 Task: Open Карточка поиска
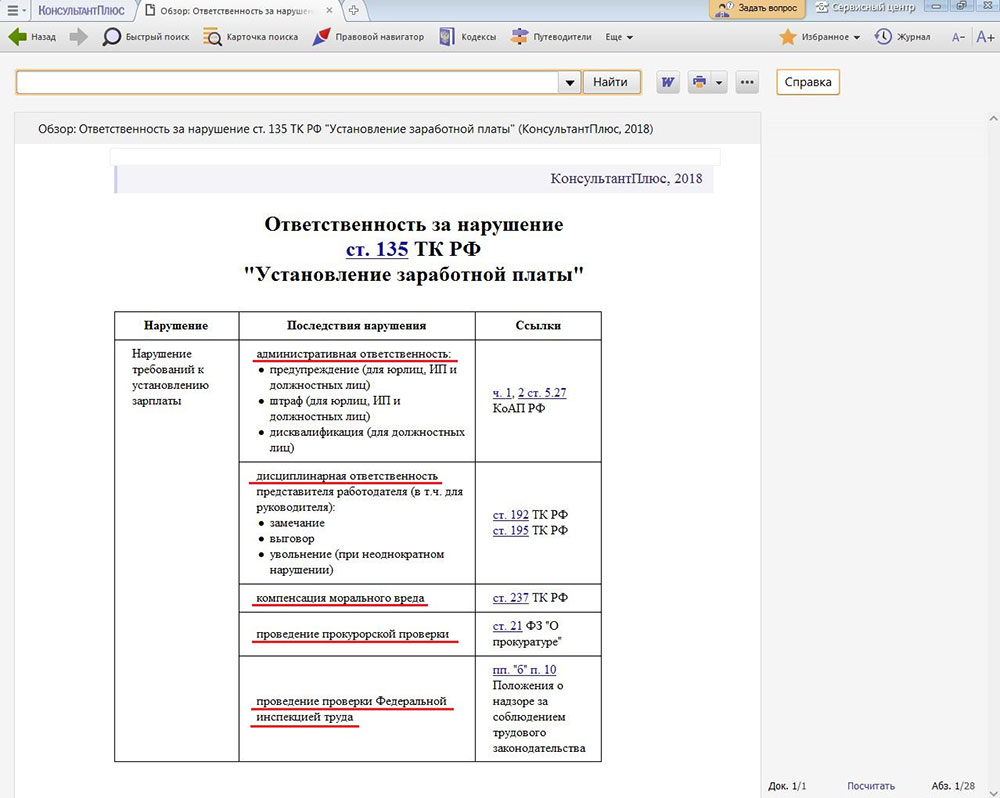(x=250, y=37)
